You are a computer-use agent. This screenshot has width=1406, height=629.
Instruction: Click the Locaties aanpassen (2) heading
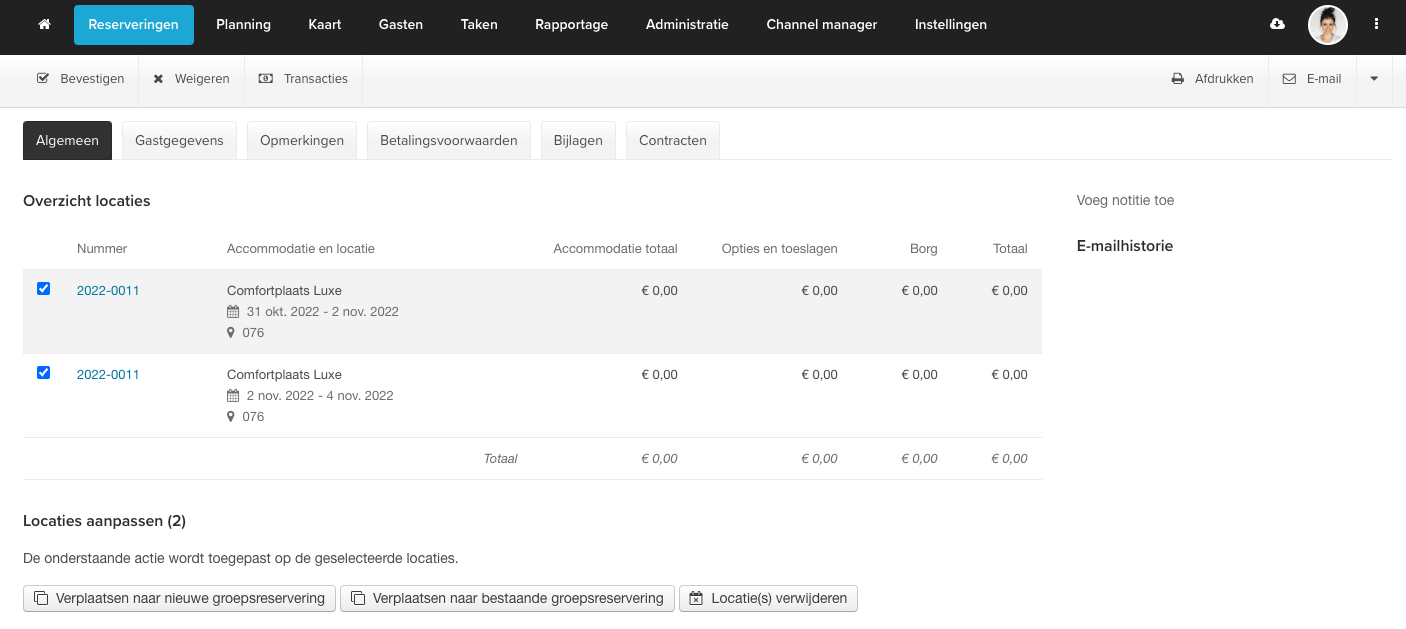pos(104,521)
